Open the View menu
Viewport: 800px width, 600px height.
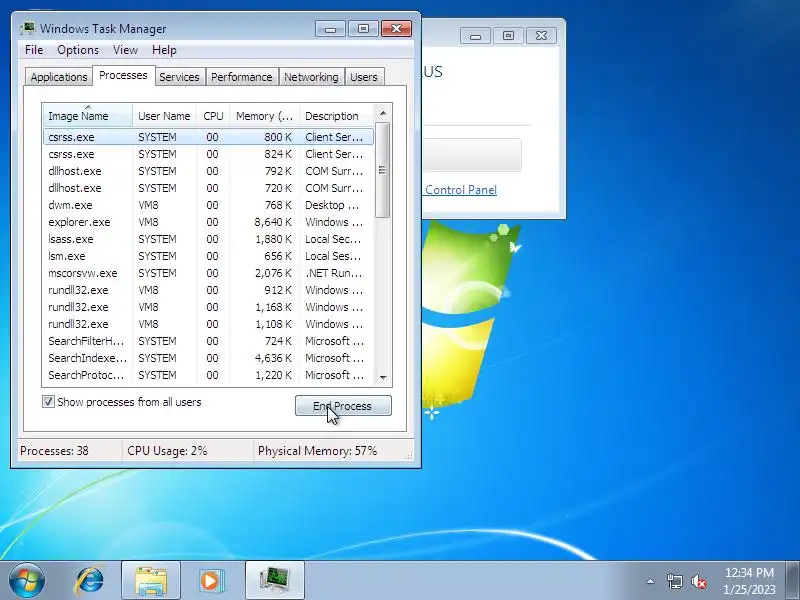pyautogui.click(x=125, y=50)
